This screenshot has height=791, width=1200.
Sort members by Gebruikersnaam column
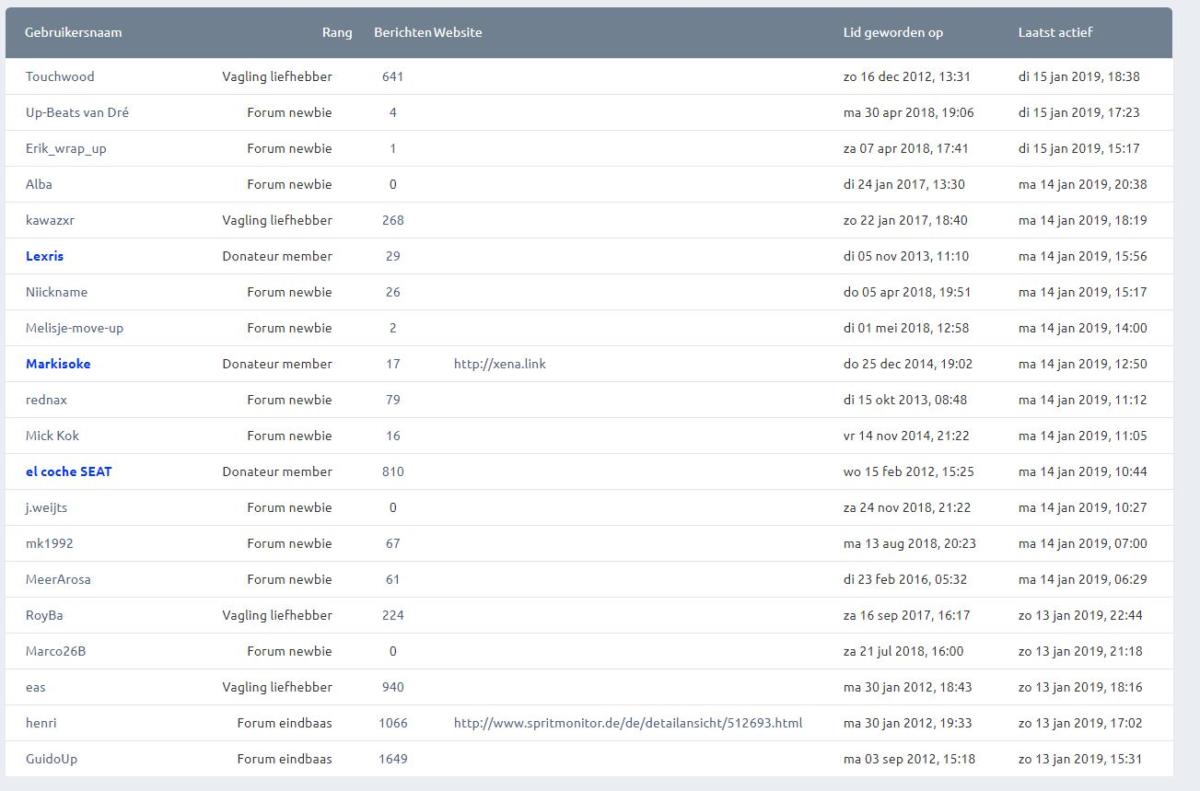pos(66,33)
